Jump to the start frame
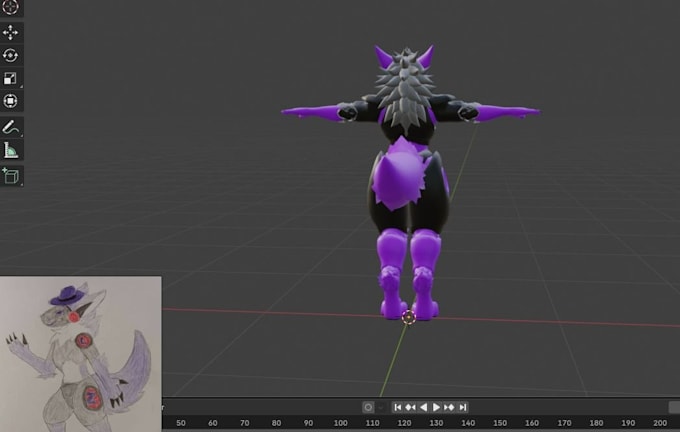This screenshot has width=680, height=432. coord(397,407)
